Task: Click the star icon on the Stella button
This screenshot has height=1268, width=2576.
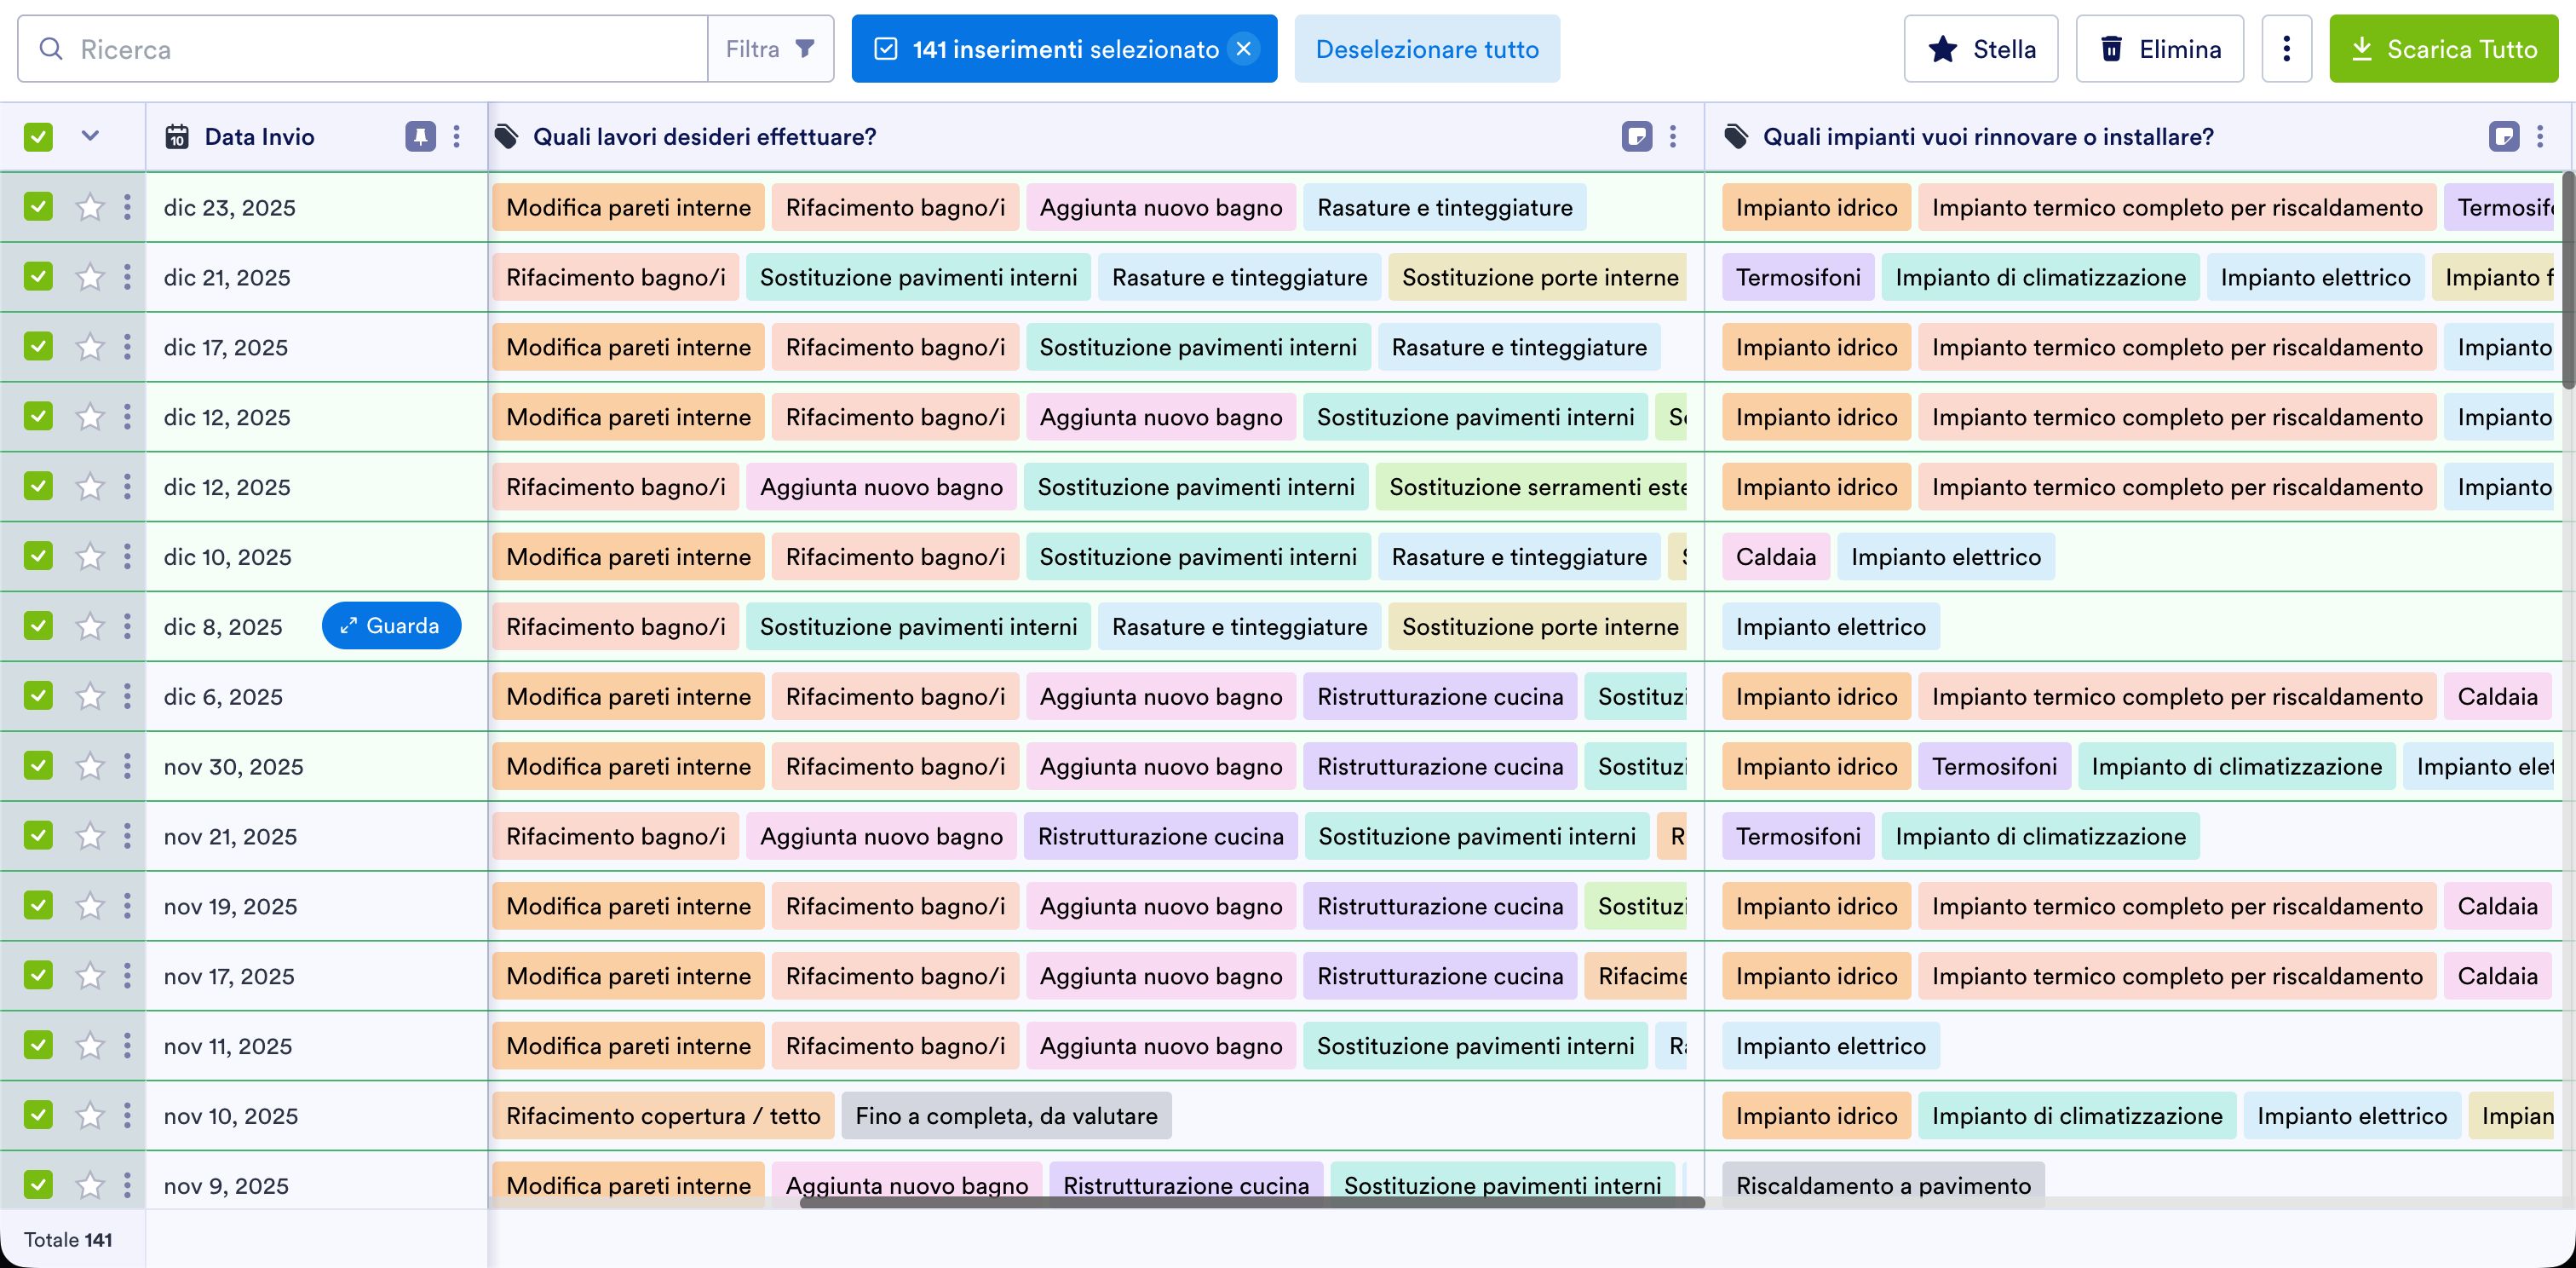Action: (1941, 48)
